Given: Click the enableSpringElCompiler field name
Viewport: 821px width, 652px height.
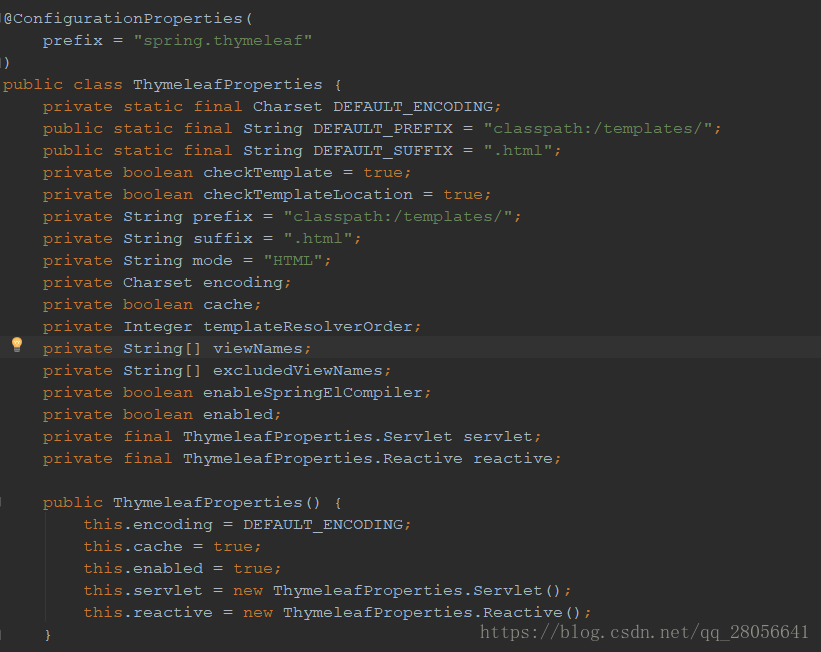Looking at the screenshot, I should [313, 393].
